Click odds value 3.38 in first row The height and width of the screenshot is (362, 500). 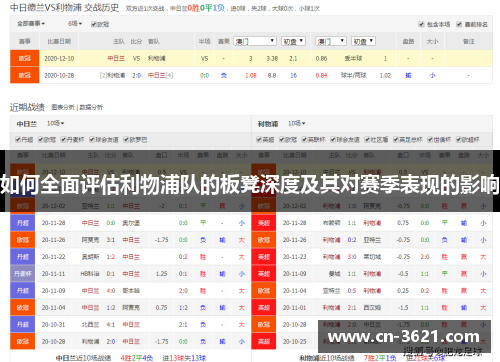coord(272,58)
